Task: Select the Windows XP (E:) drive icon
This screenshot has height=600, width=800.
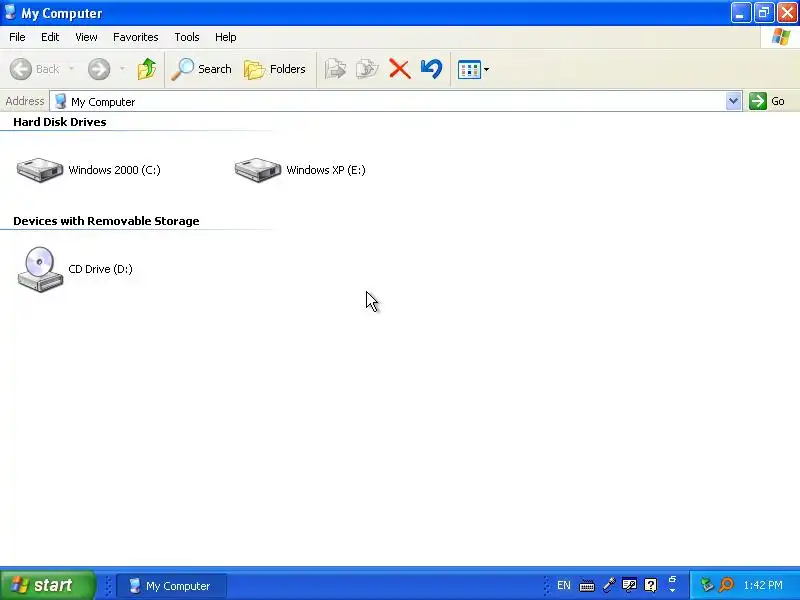Action: tap(258, 169)
